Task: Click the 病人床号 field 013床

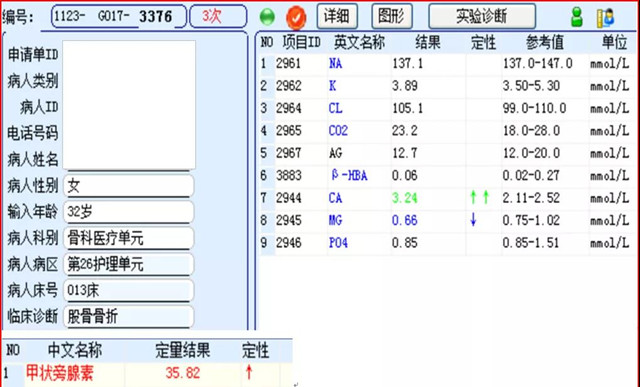Action: tap(129, 290)
